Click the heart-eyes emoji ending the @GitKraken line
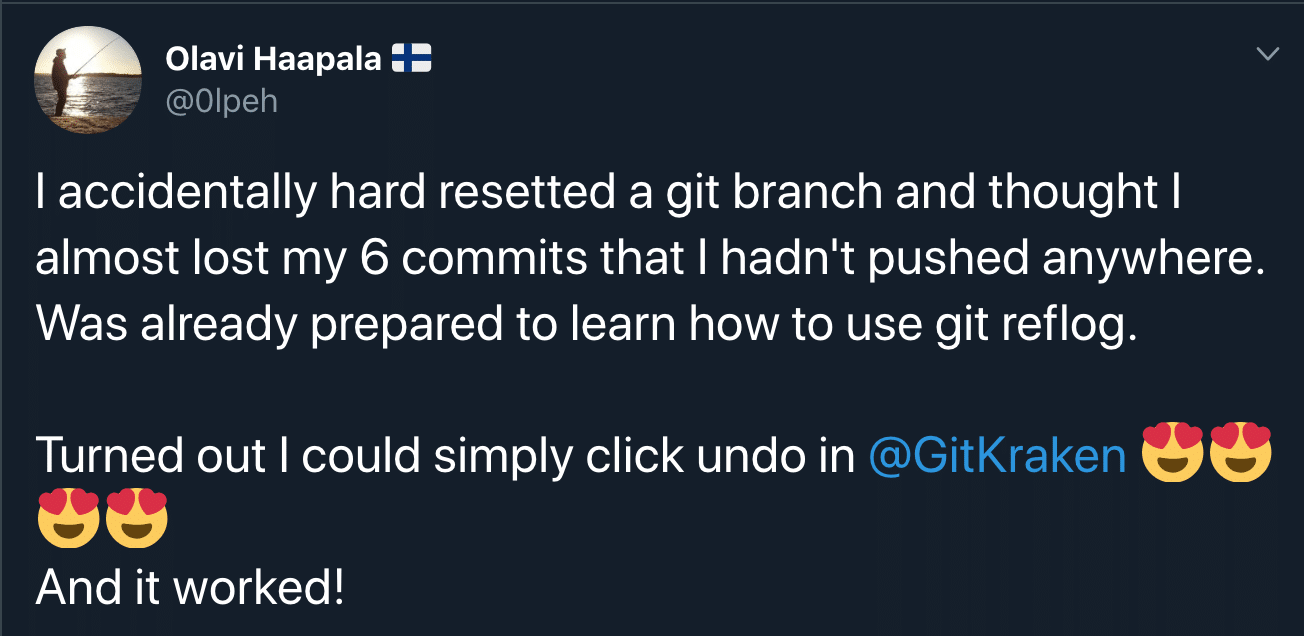 1240,454
